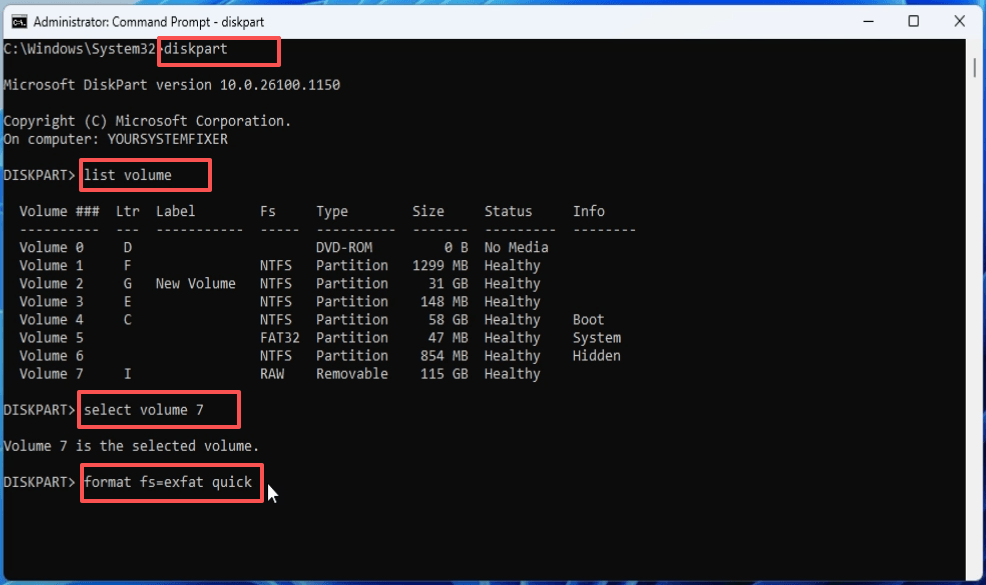
Task: Click the 'On computer: YOURSYSTEMFIXER' line
Action: [x=116, y=139]
